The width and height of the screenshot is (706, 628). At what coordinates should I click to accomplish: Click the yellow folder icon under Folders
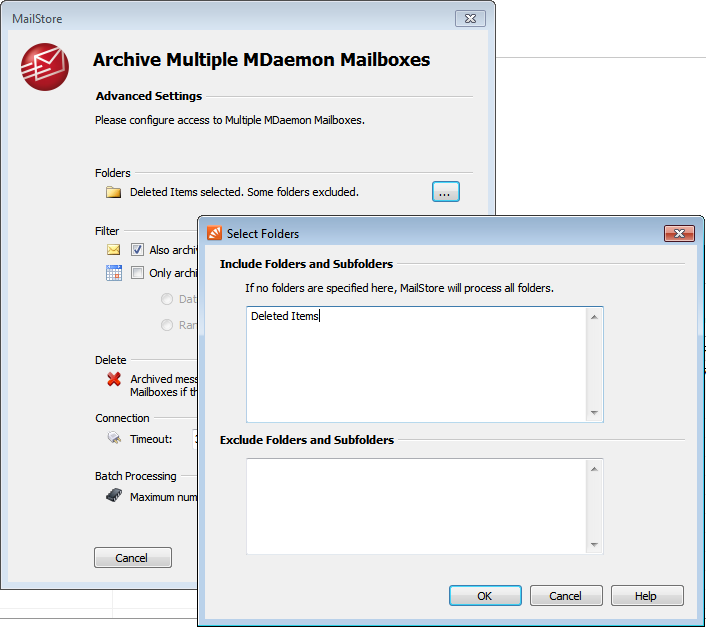113,192
